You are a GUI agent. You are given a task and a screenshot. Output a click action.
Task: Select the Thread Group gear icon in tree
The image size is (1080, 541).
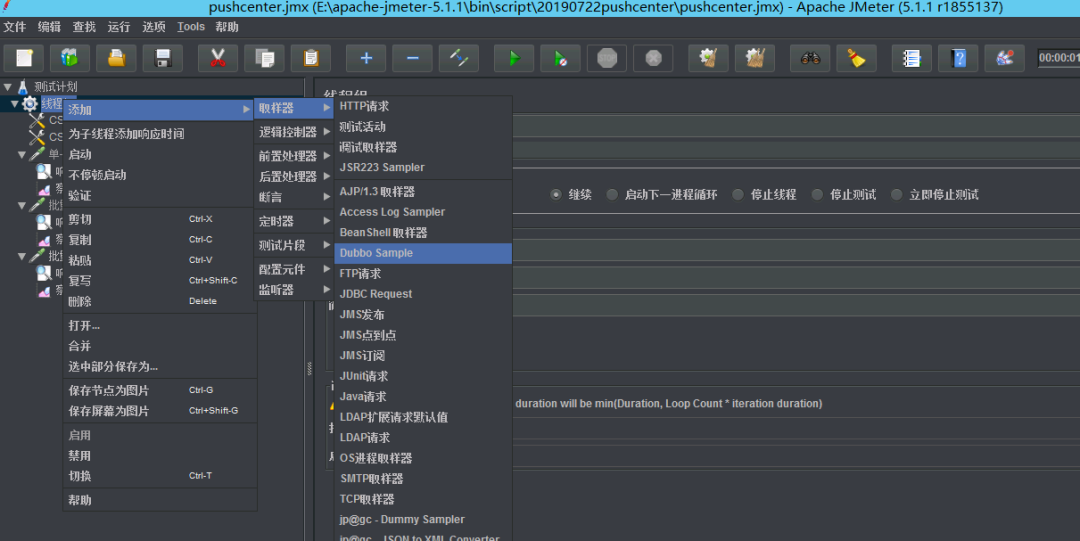[x=30, y=104]
